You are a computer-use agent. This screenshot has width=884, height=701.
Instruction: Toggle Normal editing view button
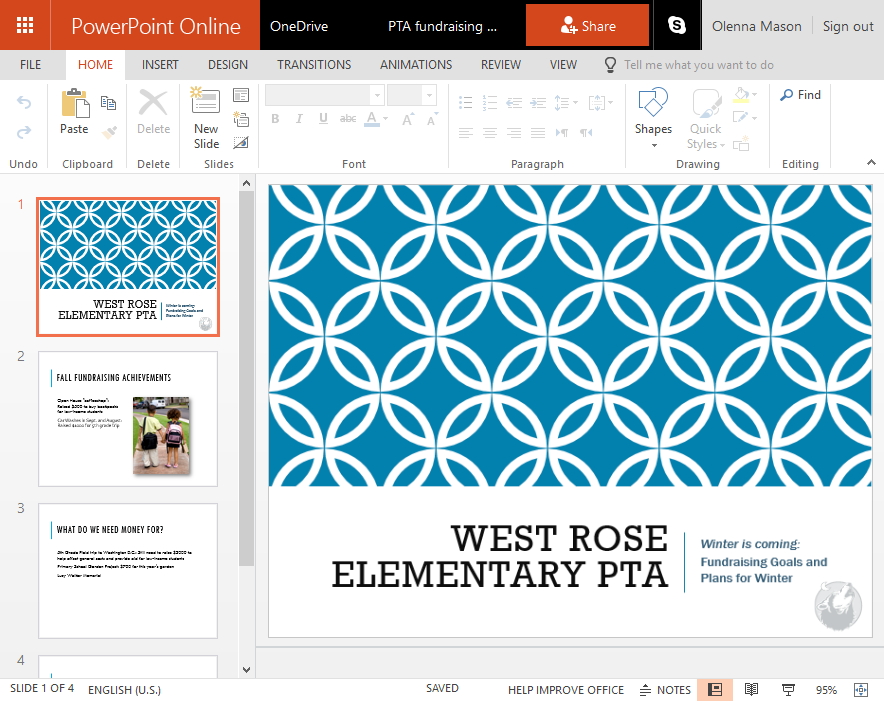(x=715, y=690)
